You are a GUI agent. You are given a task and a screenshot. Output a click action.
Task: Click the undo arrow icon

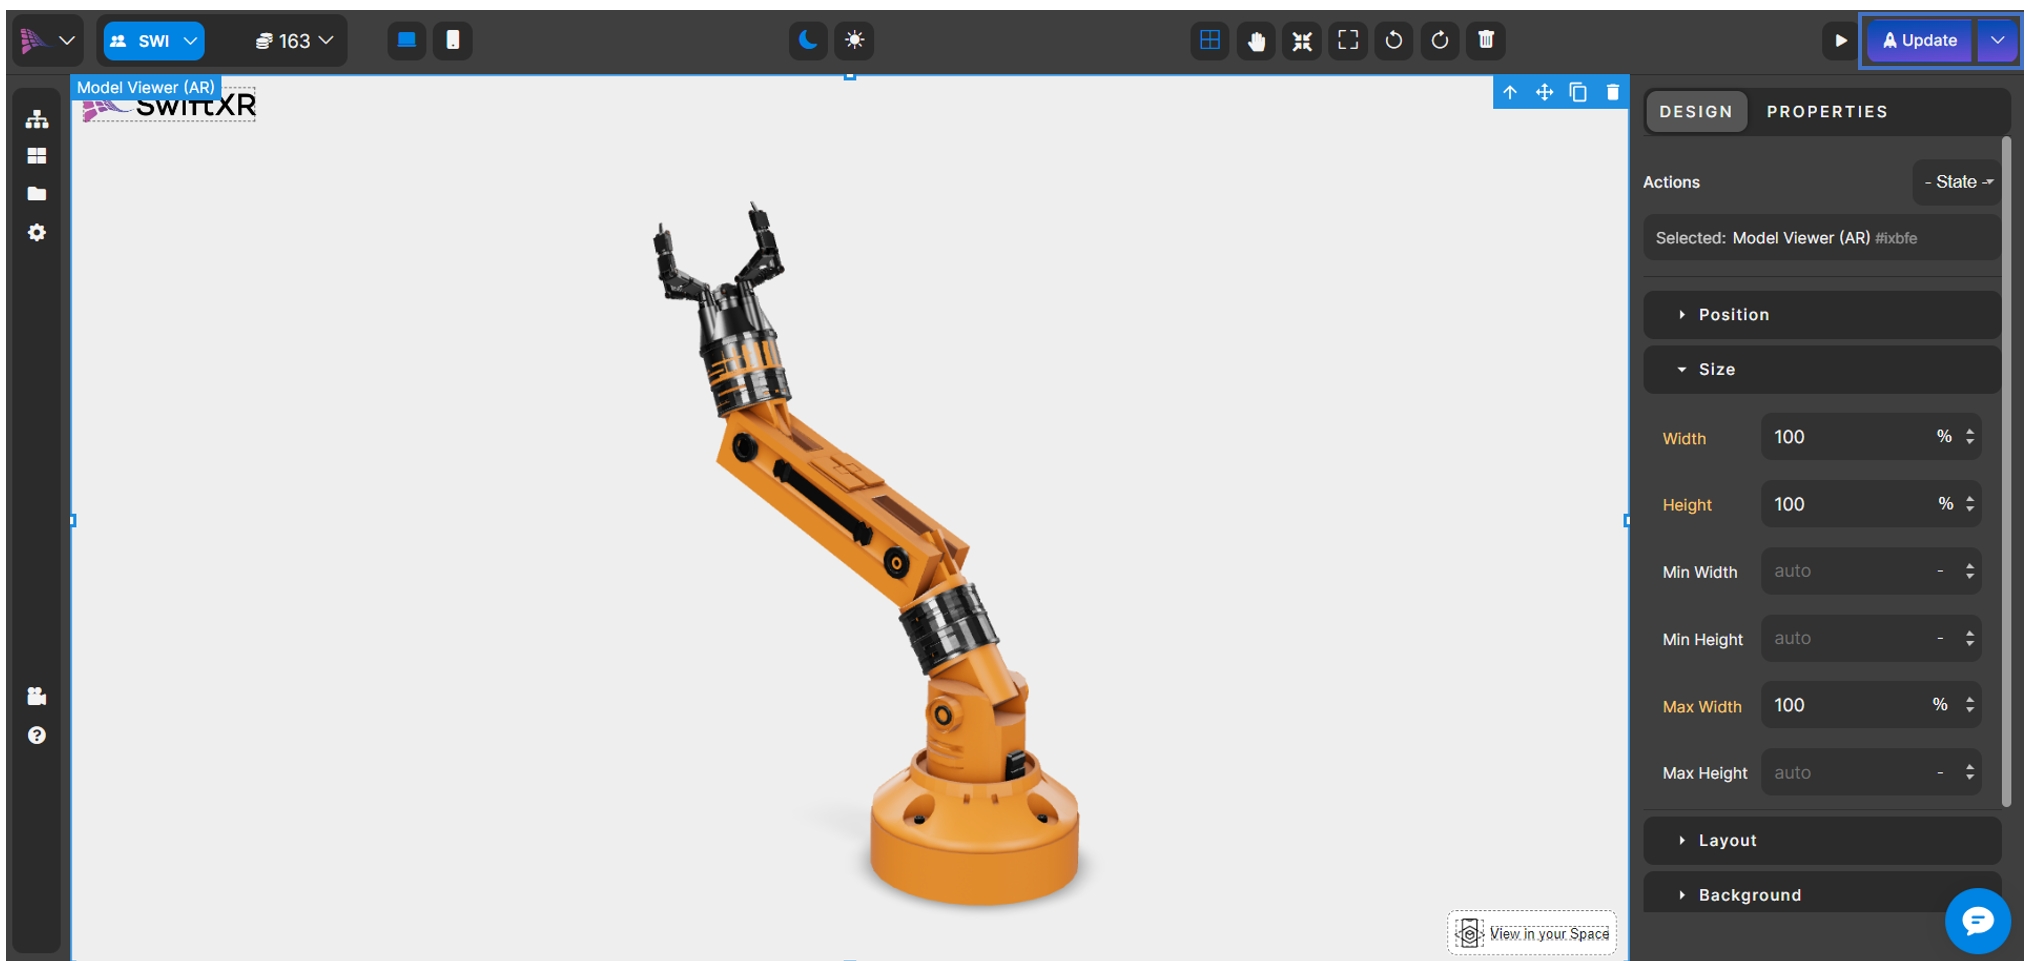coord(1394,41)
